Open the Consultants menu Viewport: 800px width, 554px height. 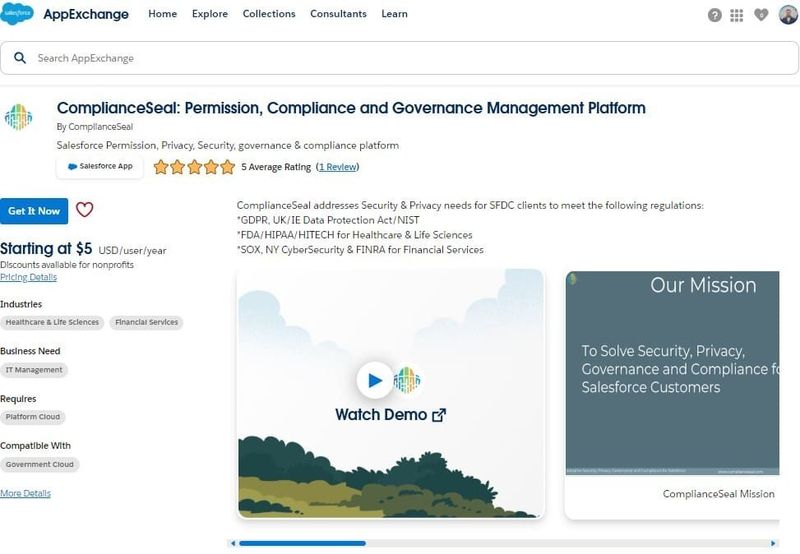[x=338, y=14]
